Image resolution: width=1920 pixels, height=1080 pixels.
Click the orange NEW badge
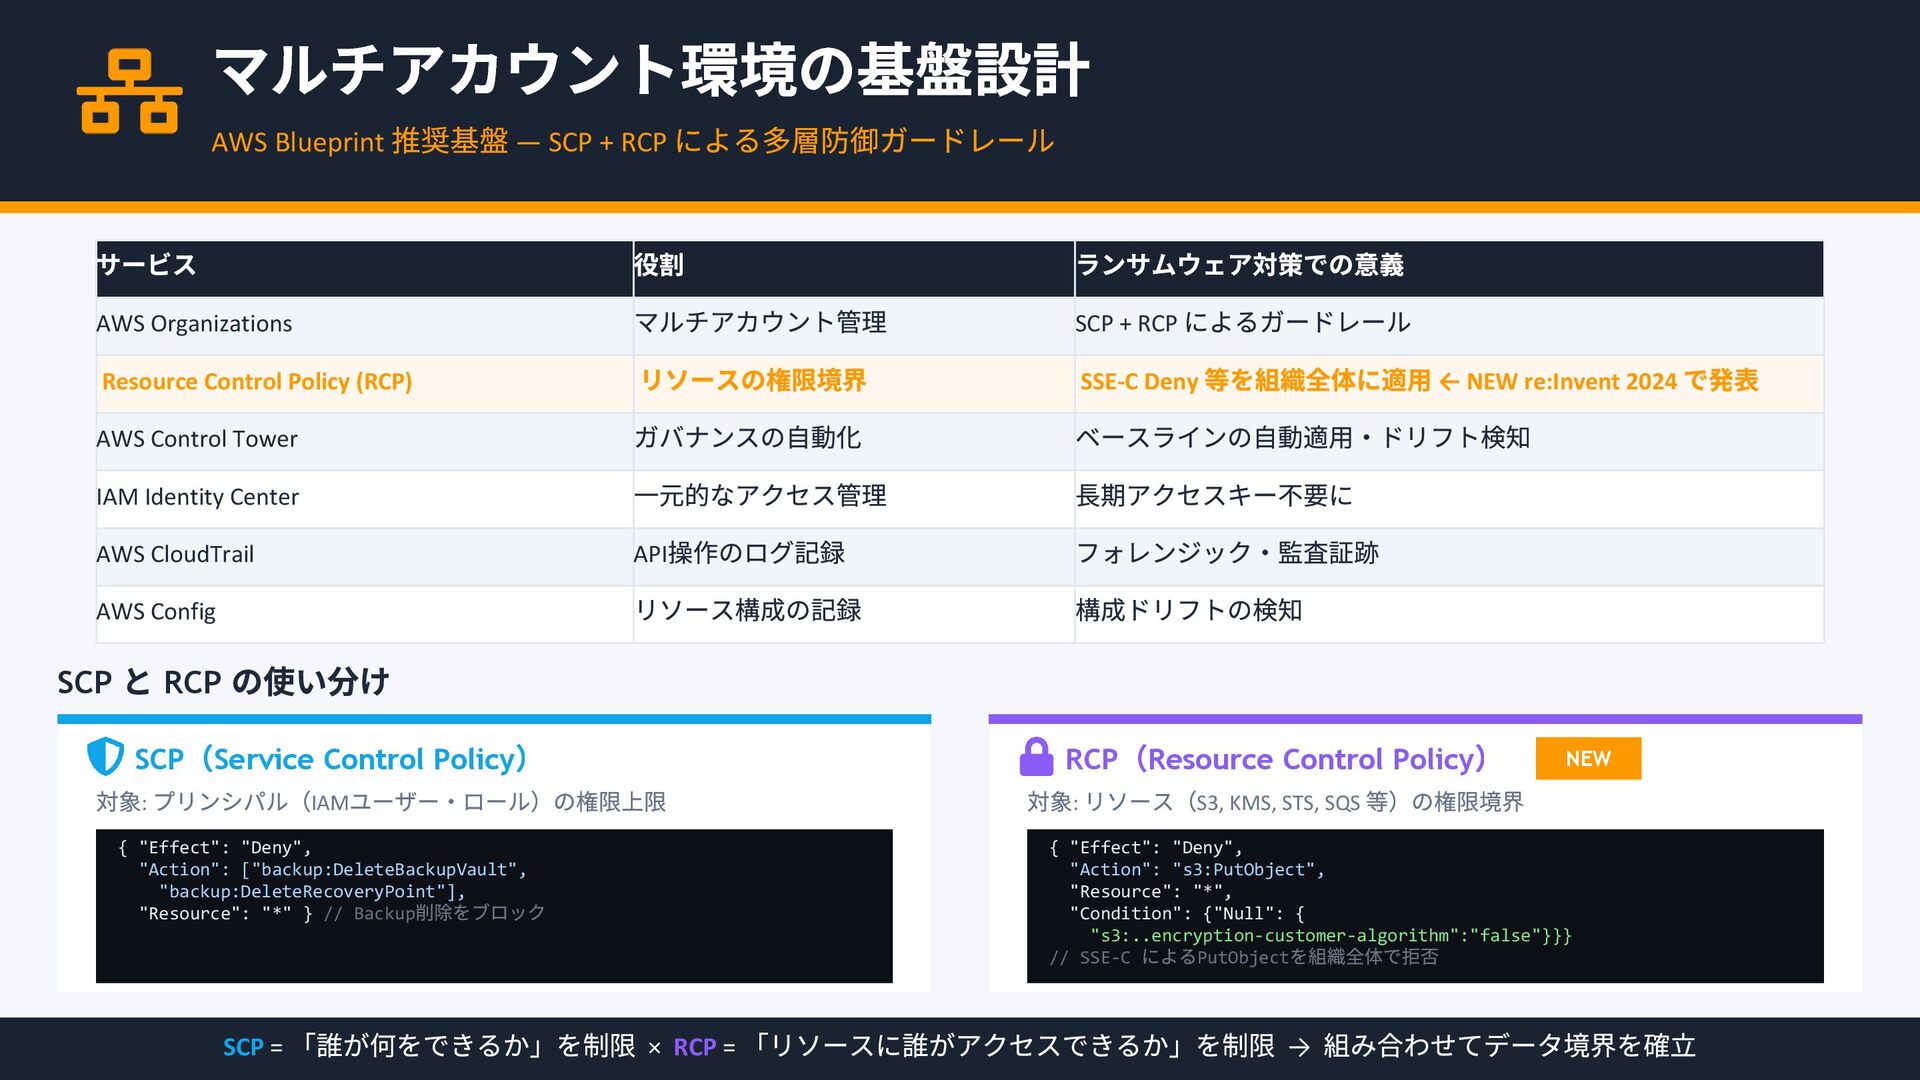coord(1587,758)
